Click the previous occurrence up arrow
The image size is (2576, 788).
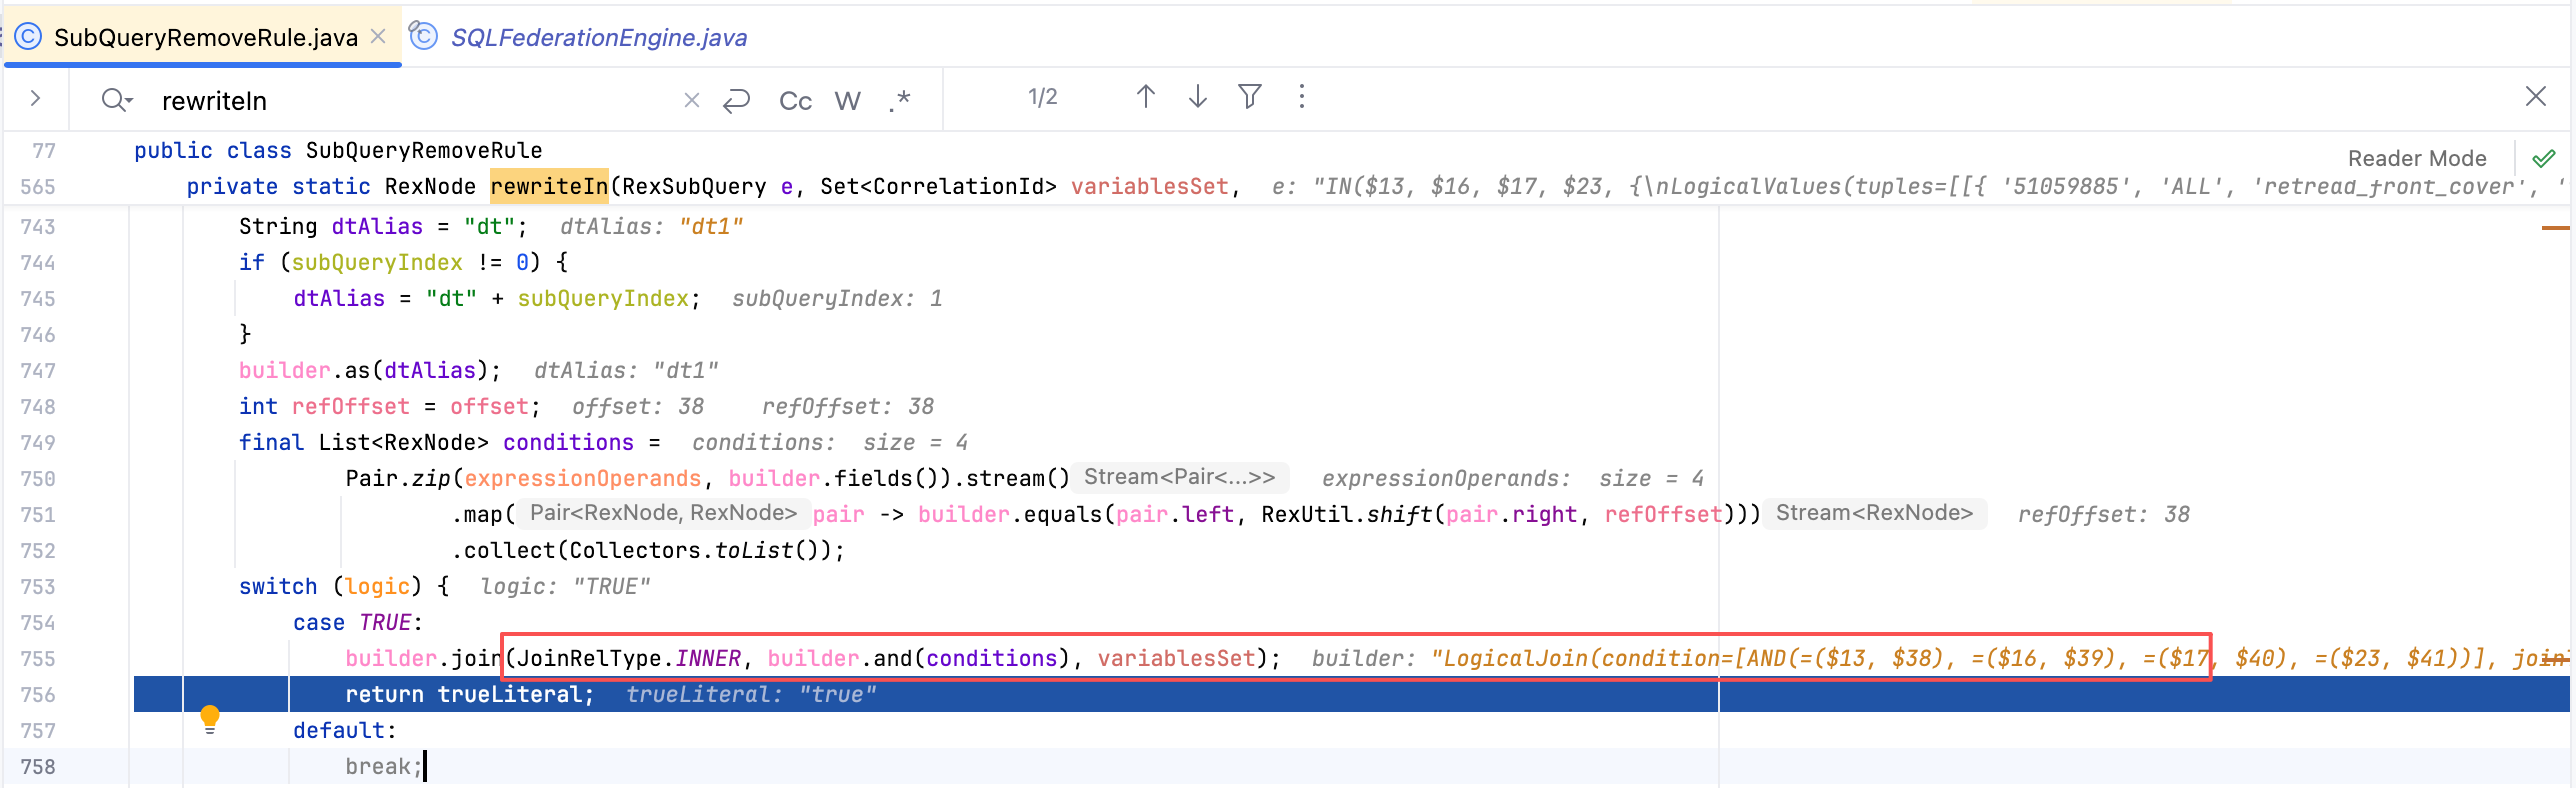click(x=1146, y=97)
